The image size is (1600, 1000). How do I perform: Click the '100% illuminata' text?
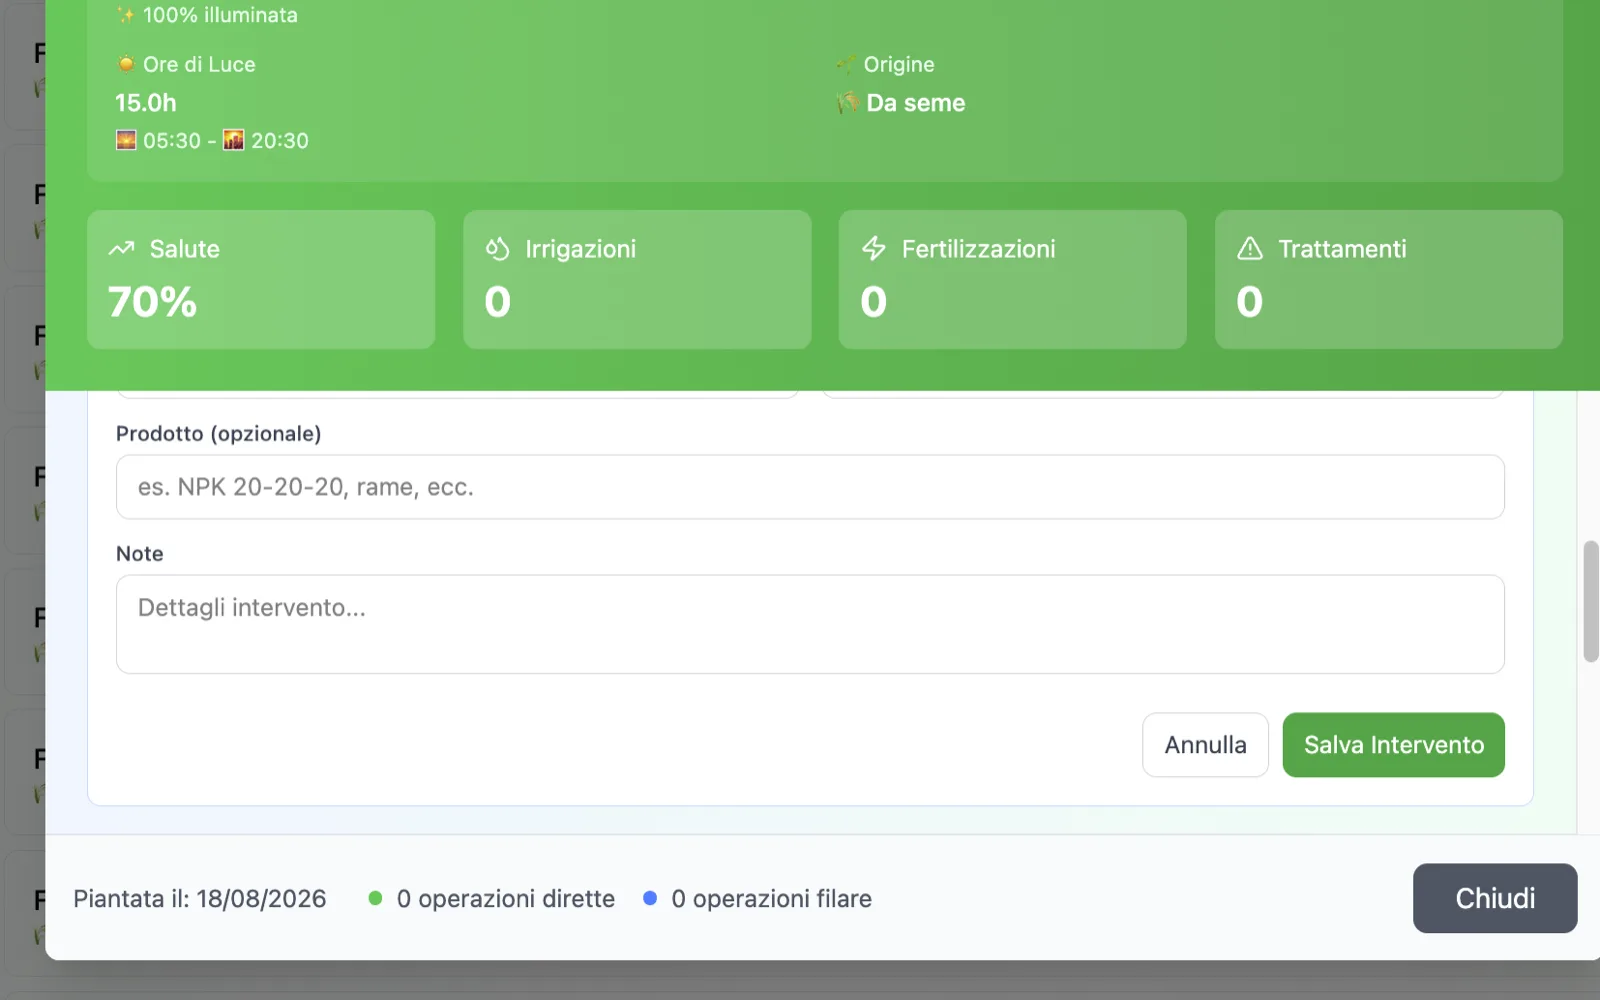220,15
